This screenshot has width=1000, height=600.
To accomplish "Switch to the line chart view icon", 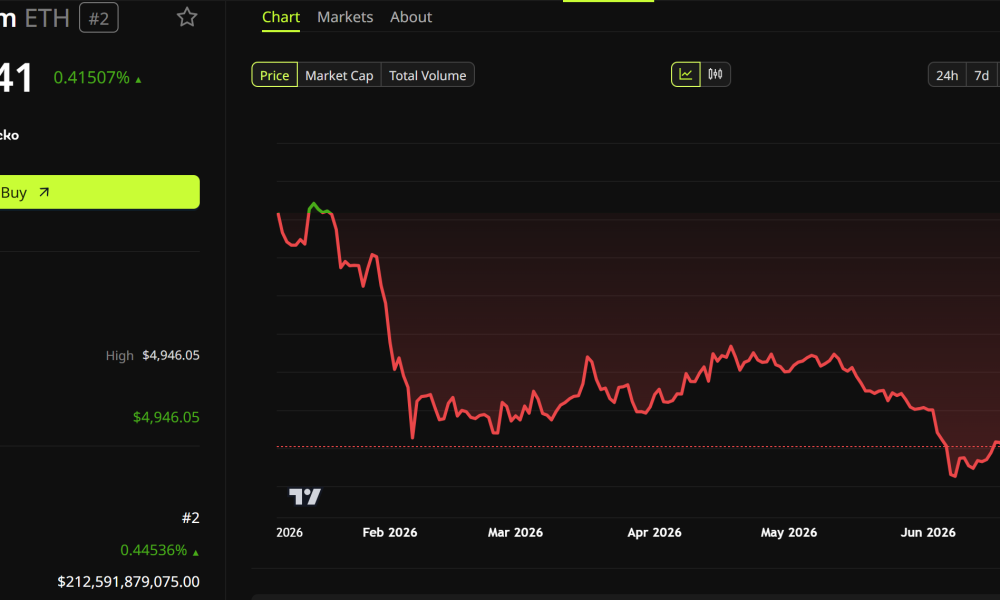I will [x=686, y=75].
